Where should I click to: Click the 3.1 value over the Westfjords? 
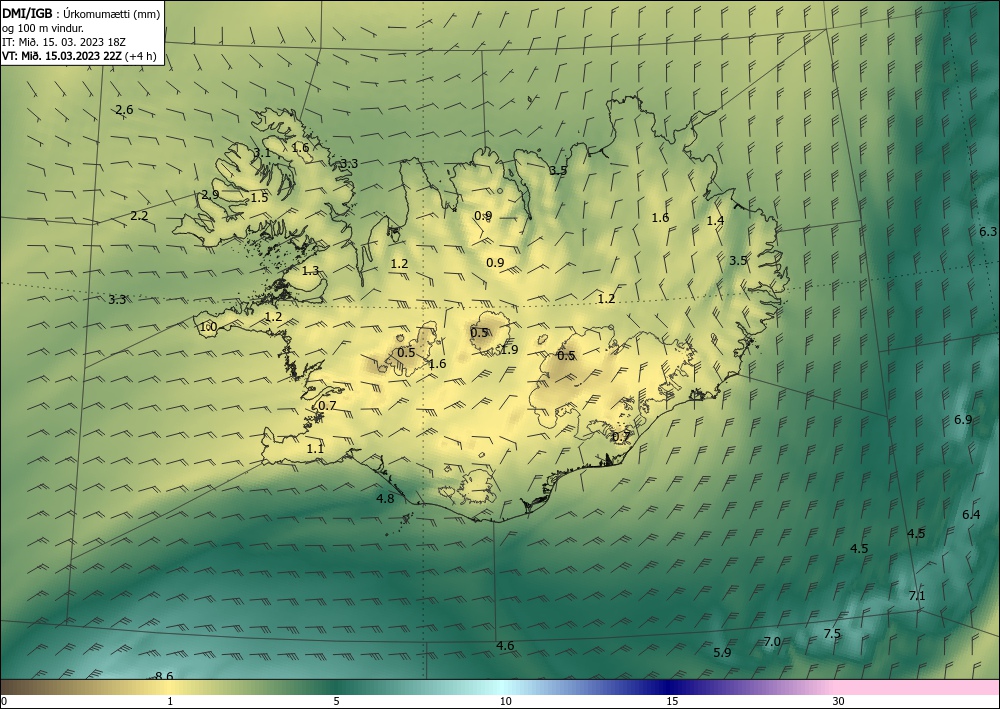262,153
